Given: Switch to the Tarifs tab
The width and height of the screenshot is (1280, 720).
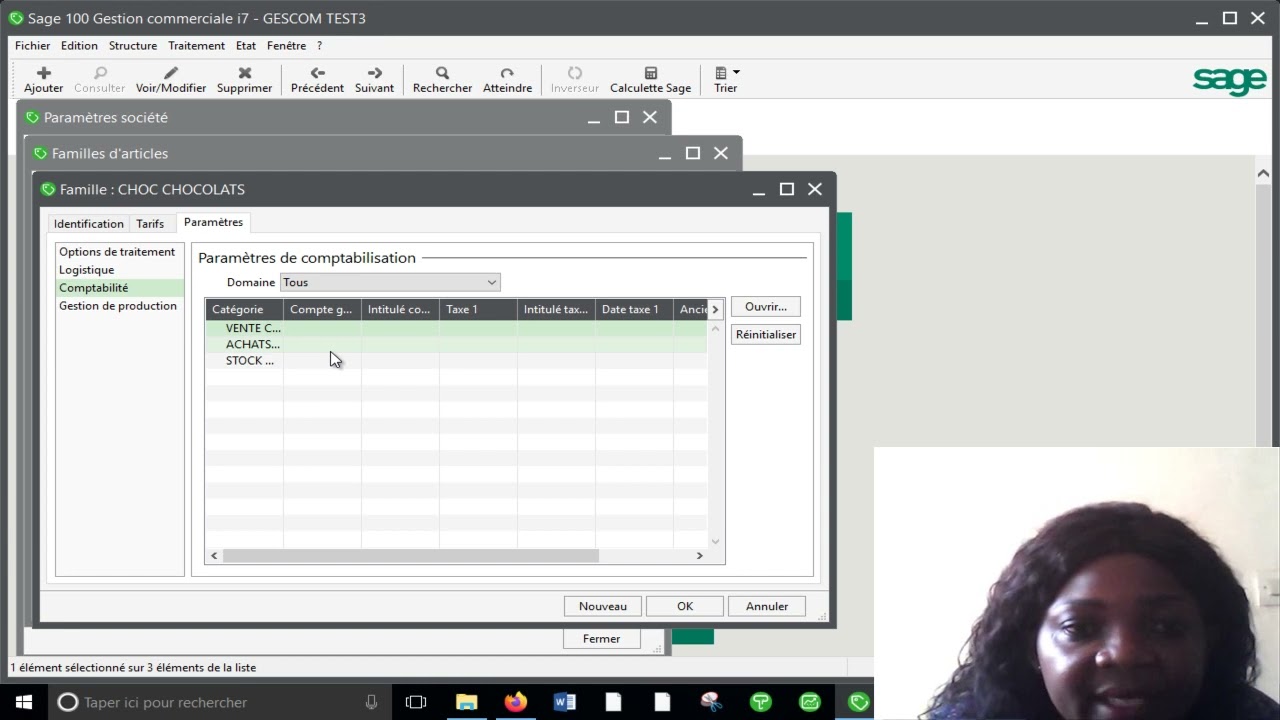Looking at the screenshot, I should [150, 223].
